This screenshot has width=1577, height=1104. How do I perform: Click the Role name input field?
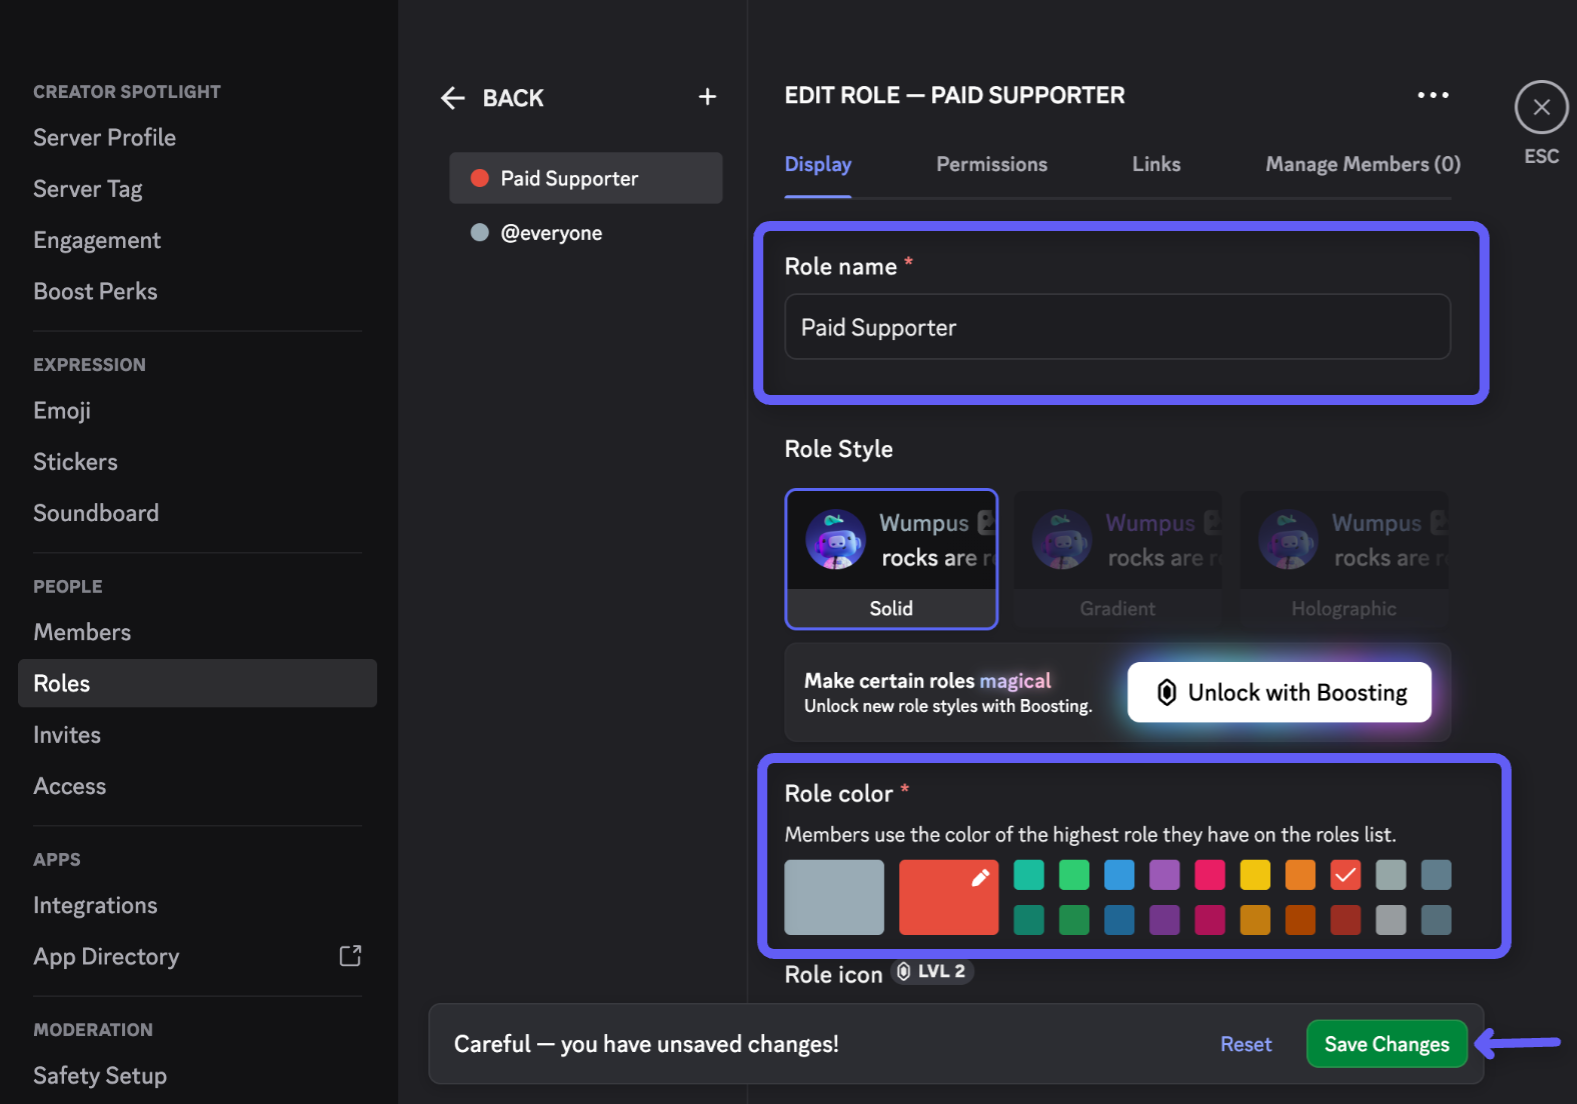click(1117, 327)
